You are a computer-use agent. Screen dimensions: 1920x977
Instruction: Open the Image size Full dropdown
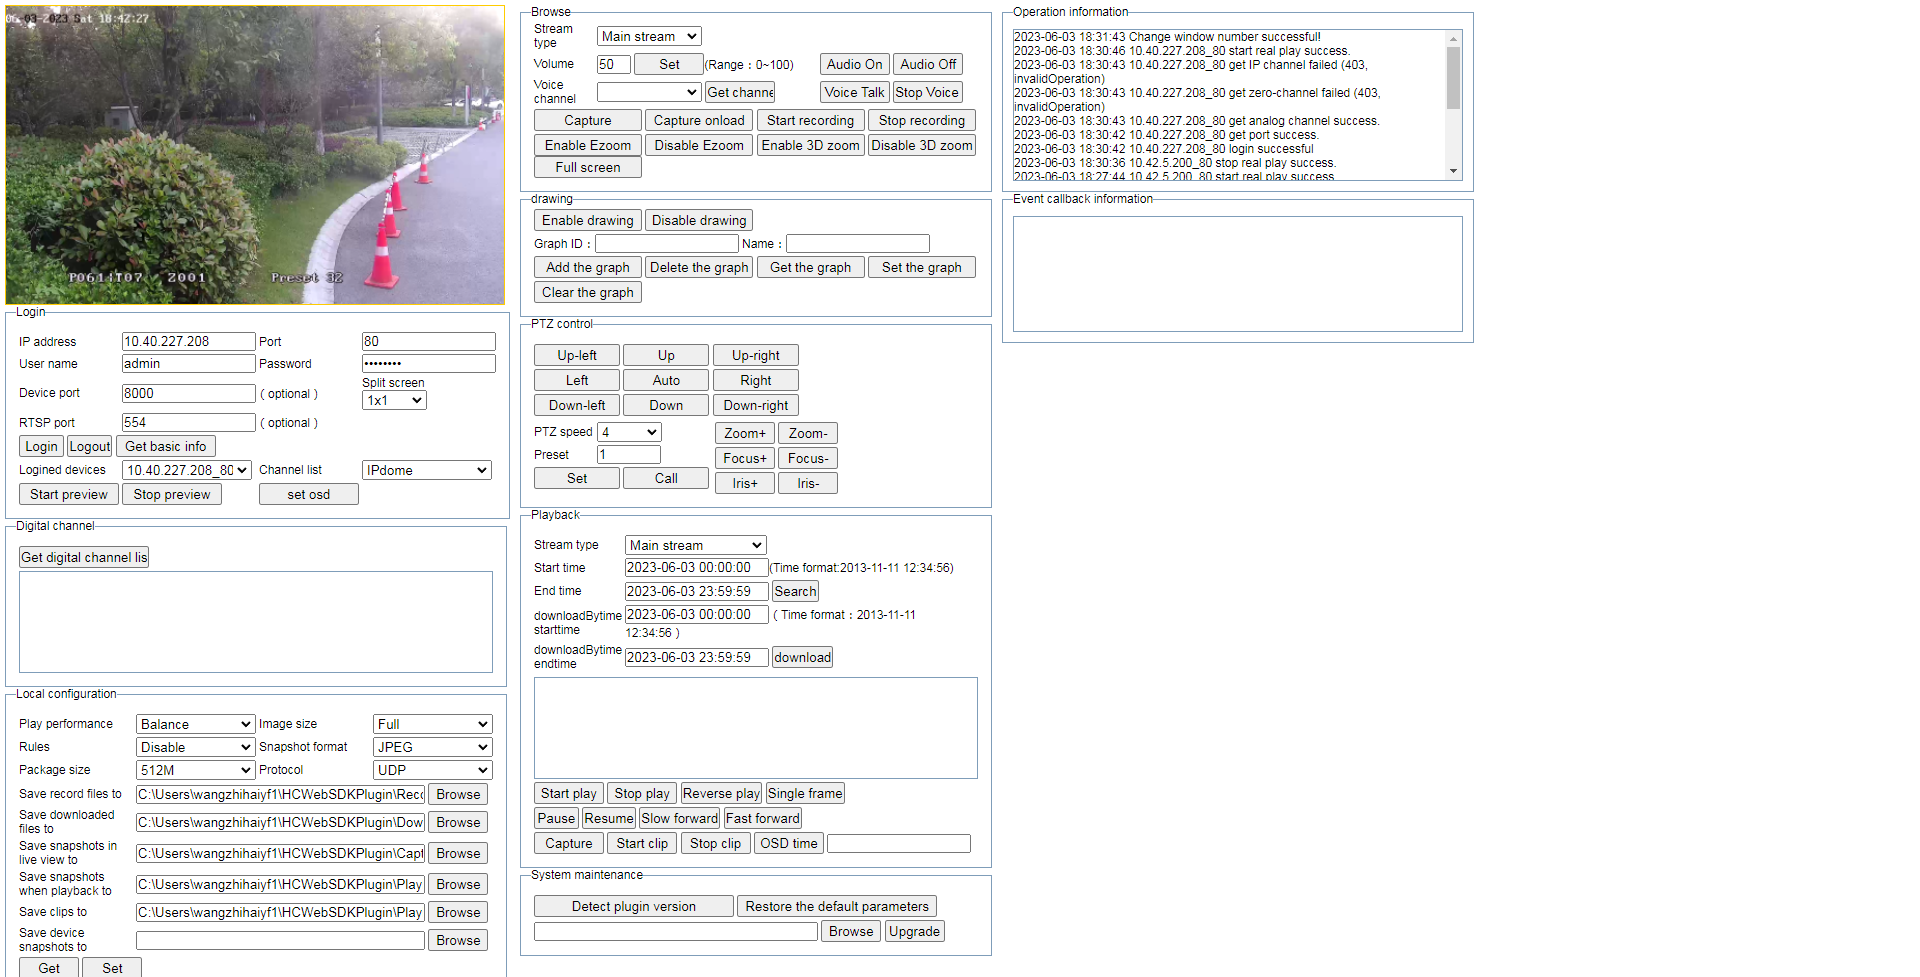432,724
